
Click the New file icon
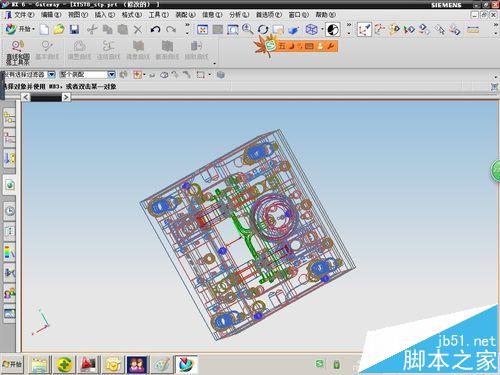44,30
